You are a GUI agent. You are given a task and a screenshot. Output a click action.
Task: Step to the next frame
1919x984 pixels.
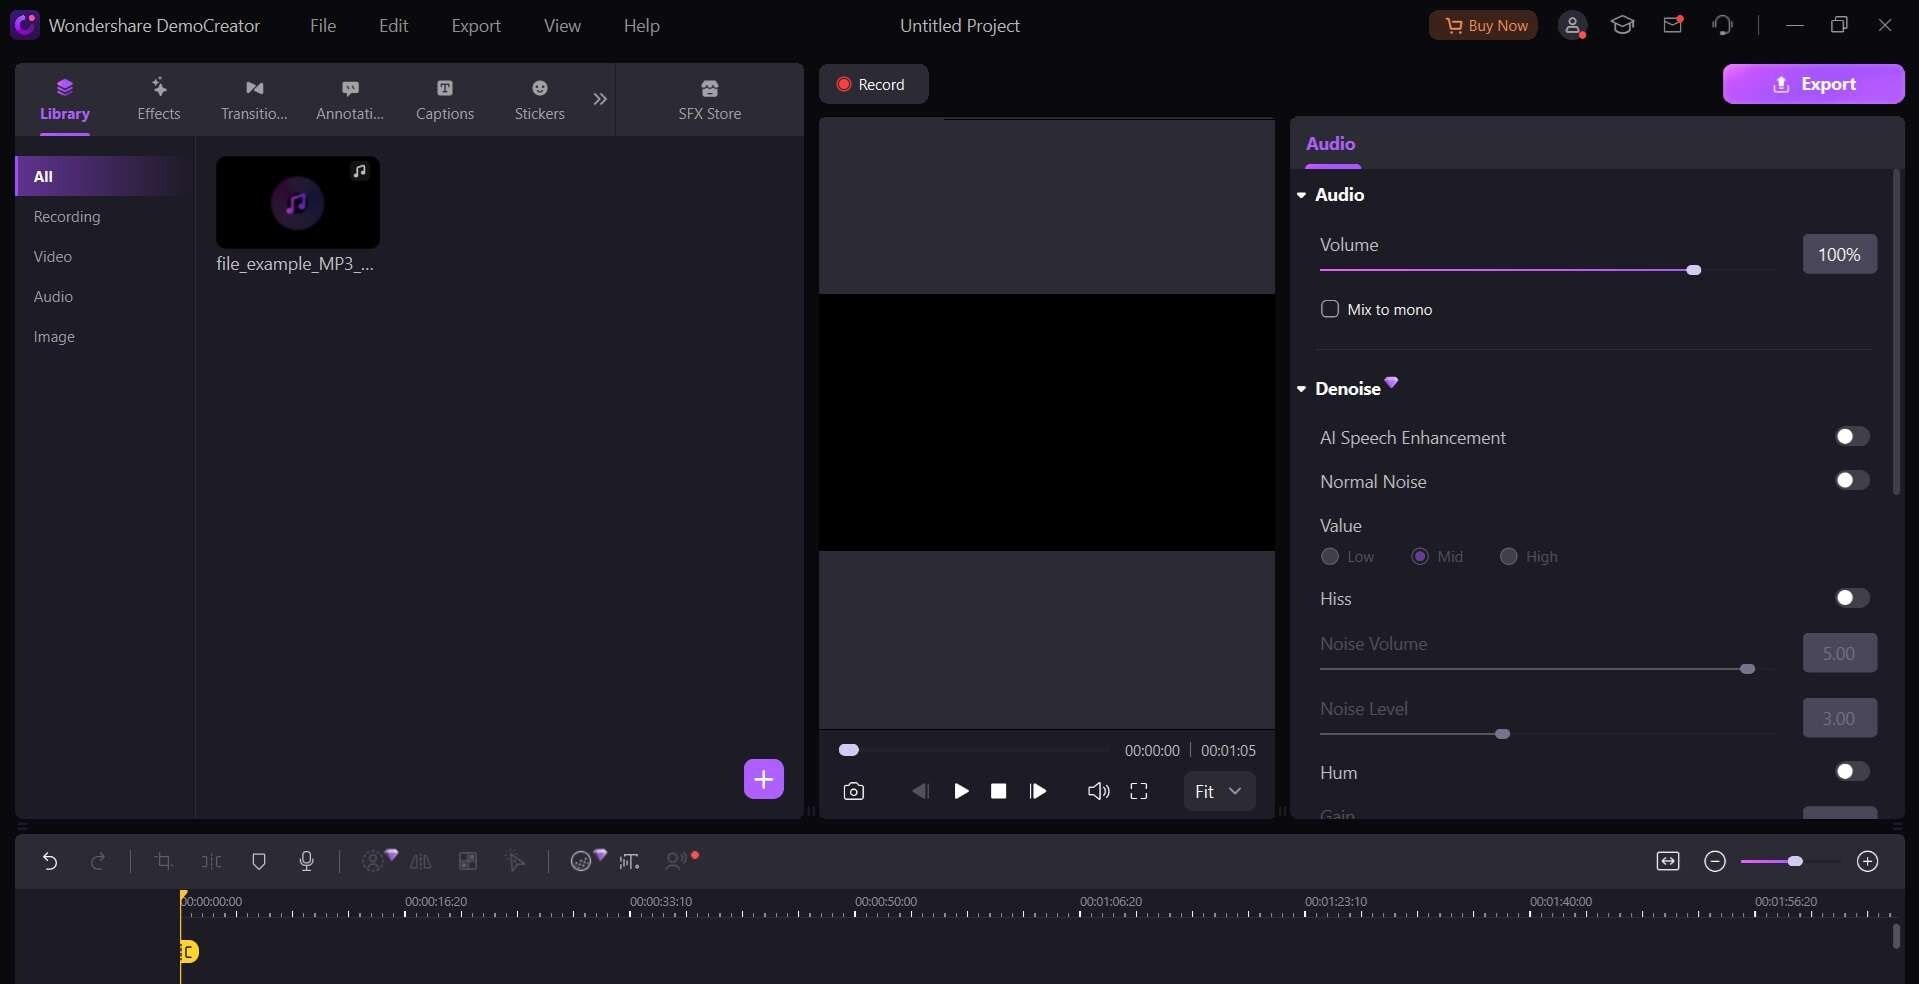(x=1038, y=791)
